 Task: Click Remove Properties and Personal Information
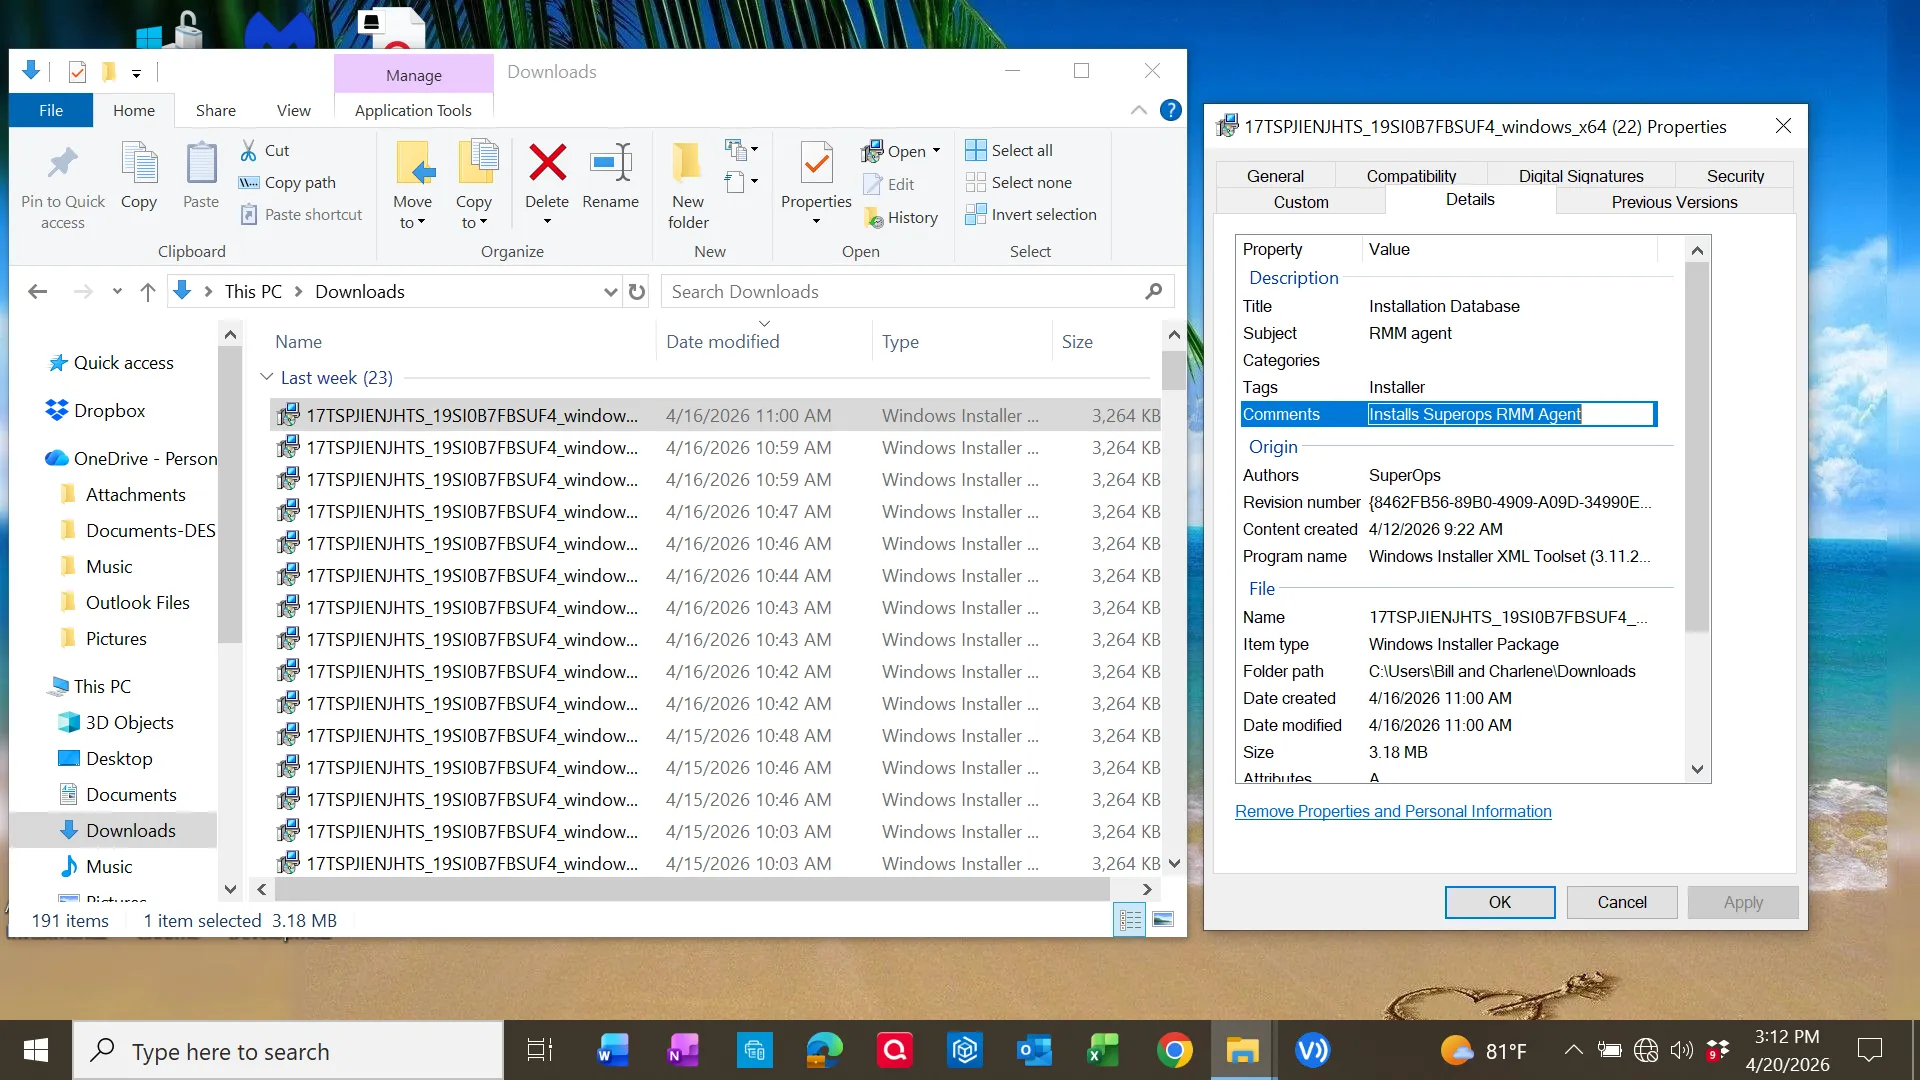(x=1393, y=811)
